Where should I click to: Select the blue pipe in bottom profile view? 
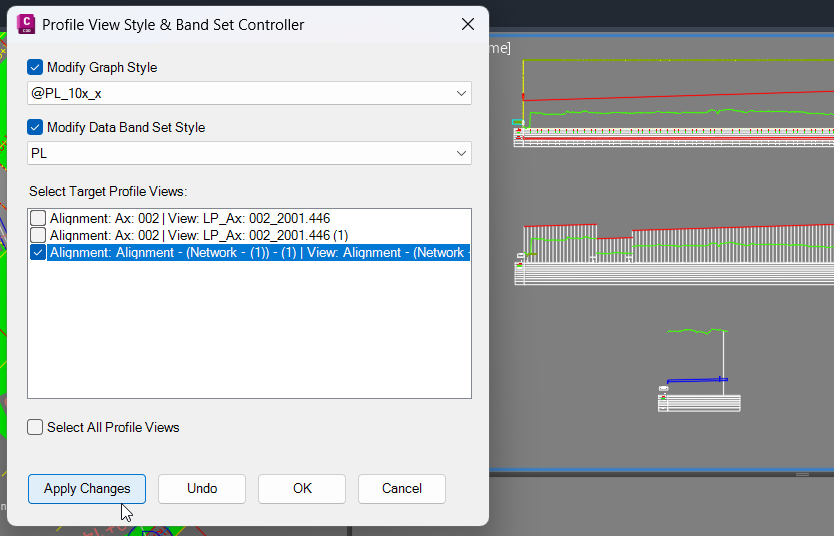pos(697,380)
